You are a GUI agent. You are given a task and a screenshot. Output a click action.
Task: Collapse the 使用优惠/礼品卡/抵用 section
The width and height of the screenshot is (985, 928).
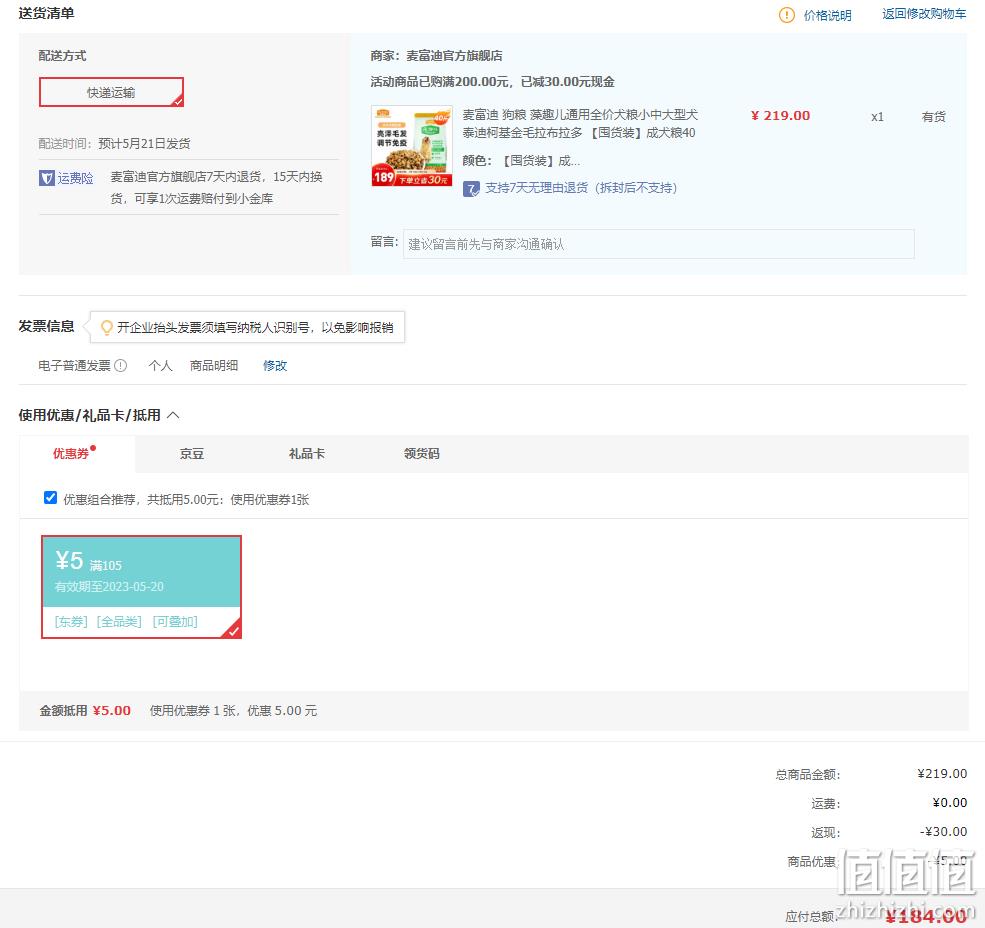[x=173, y=415]
